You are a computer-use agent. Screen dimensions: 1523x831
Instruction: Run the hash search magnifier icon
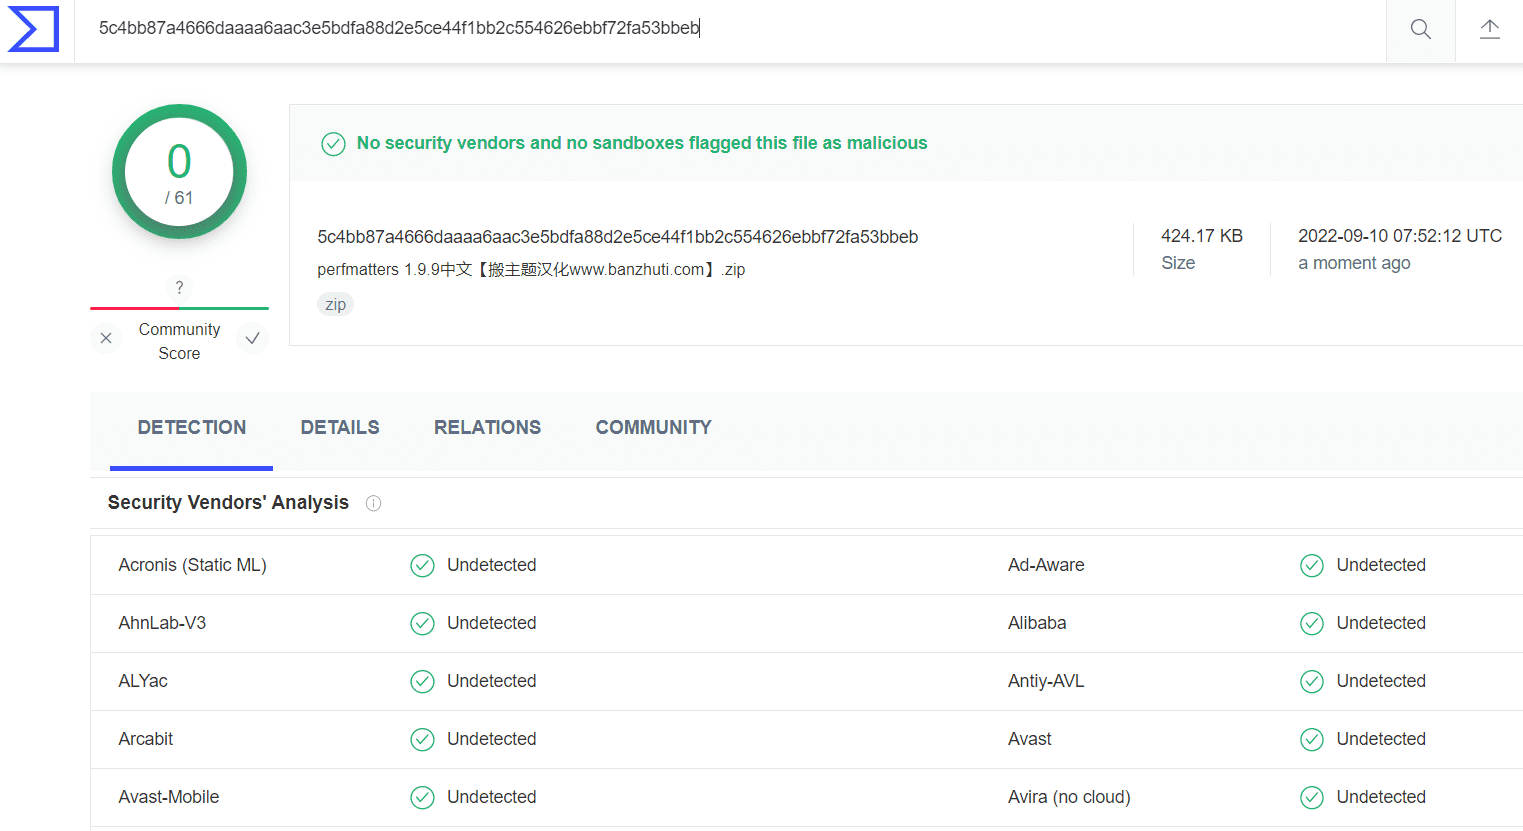1420,29
